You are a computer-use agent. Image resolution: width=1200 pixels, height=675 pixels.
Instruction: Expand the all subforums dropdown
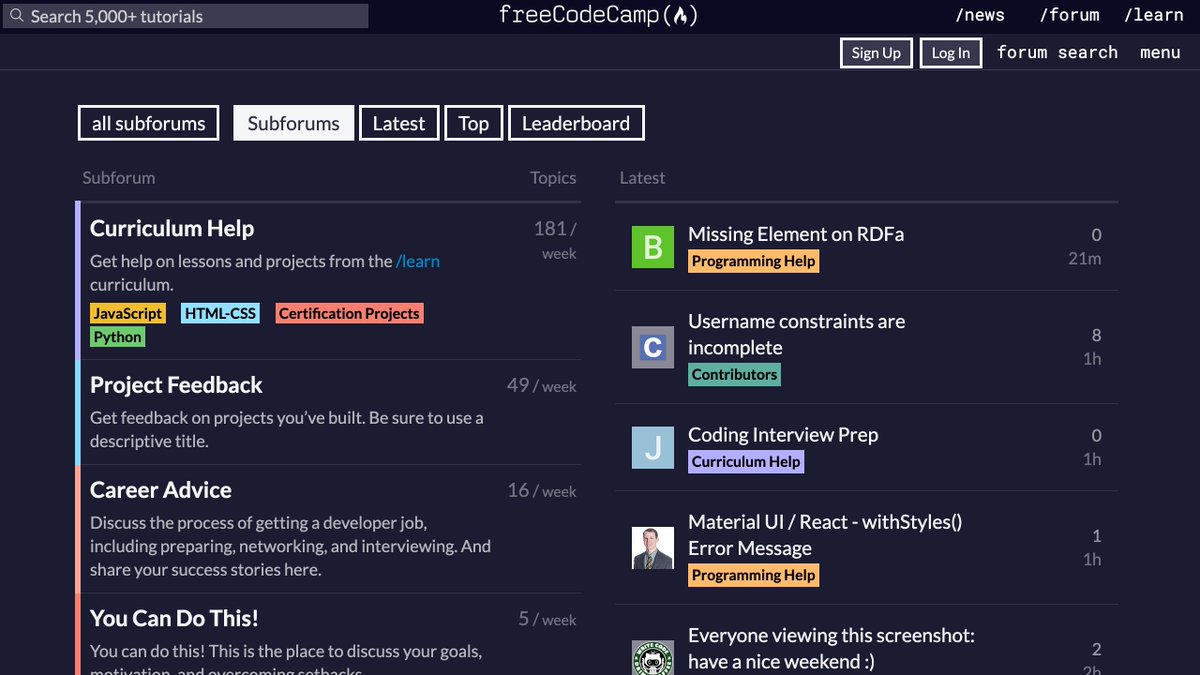click(148, 123)
